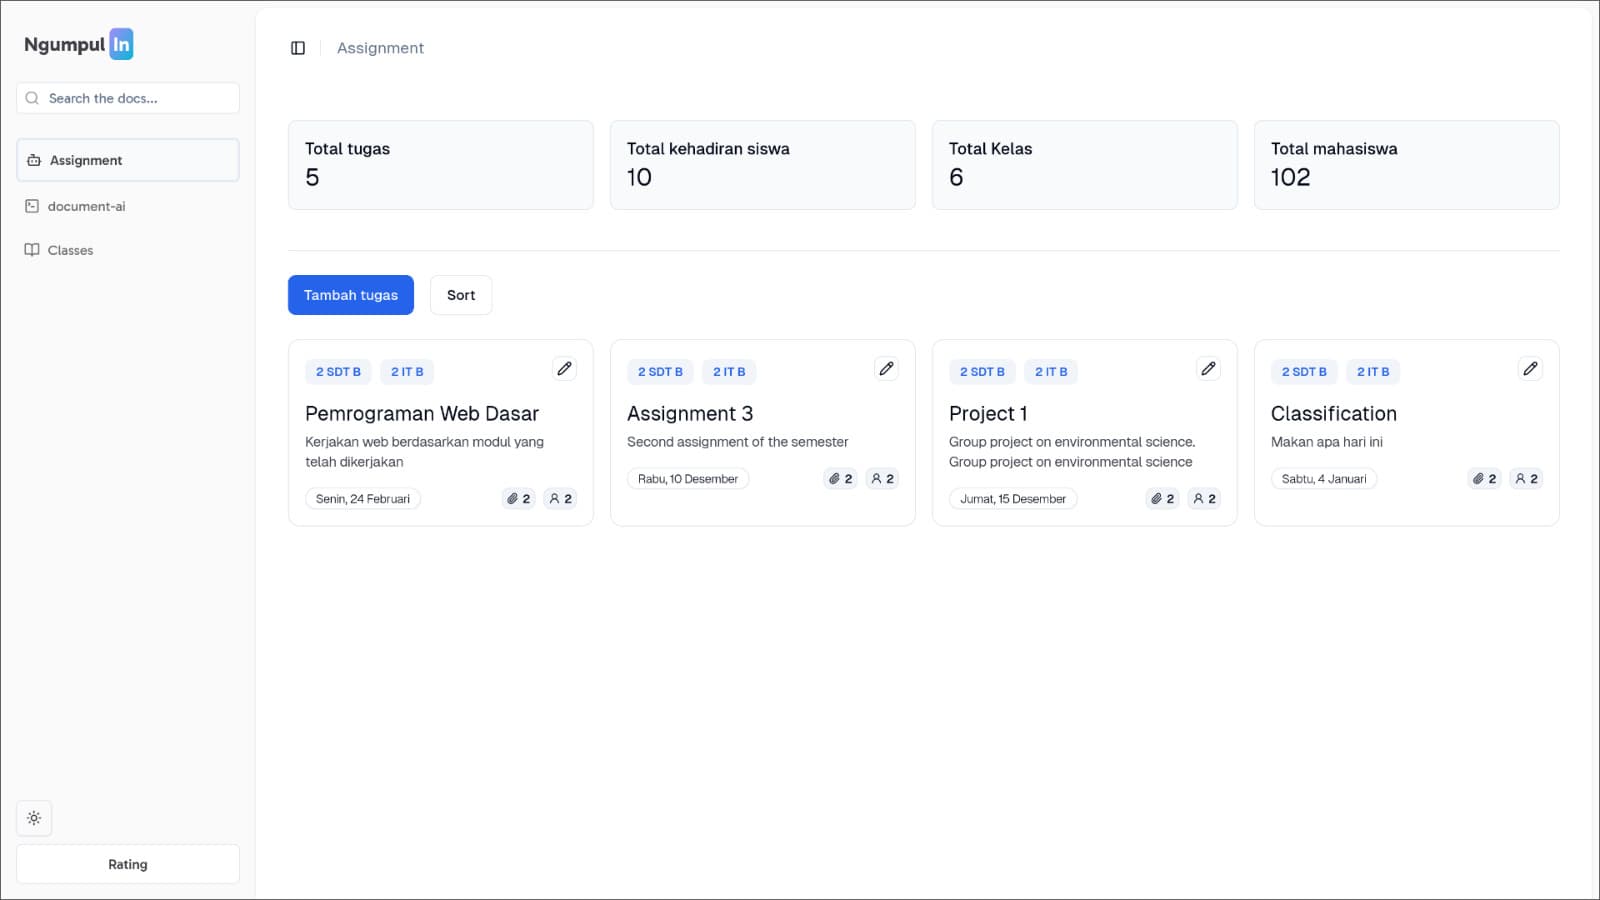Click the attachment count badge on Assignment 3
Image resolution: width=1600 pixels, height=900 pixels.
tap(840, 479)
